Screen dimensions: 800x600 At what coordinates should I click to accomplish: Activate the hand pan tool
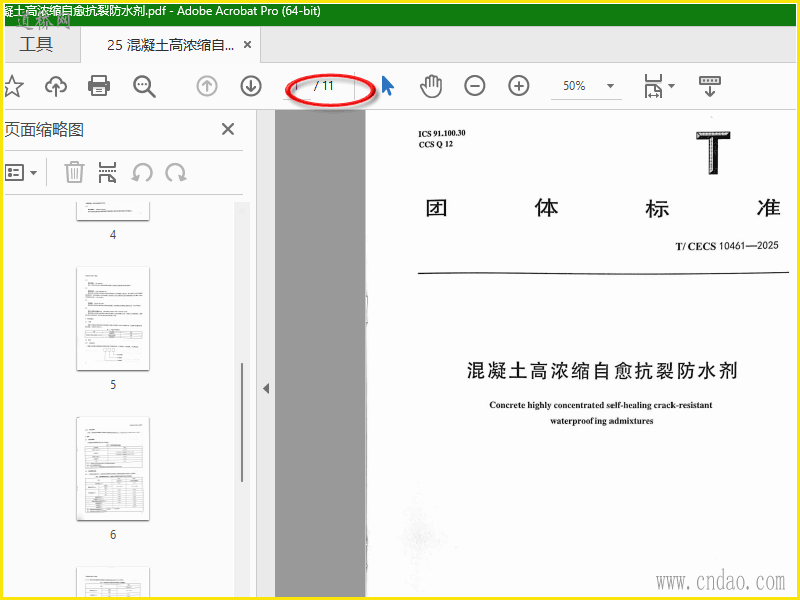click(x=431, y=86)
